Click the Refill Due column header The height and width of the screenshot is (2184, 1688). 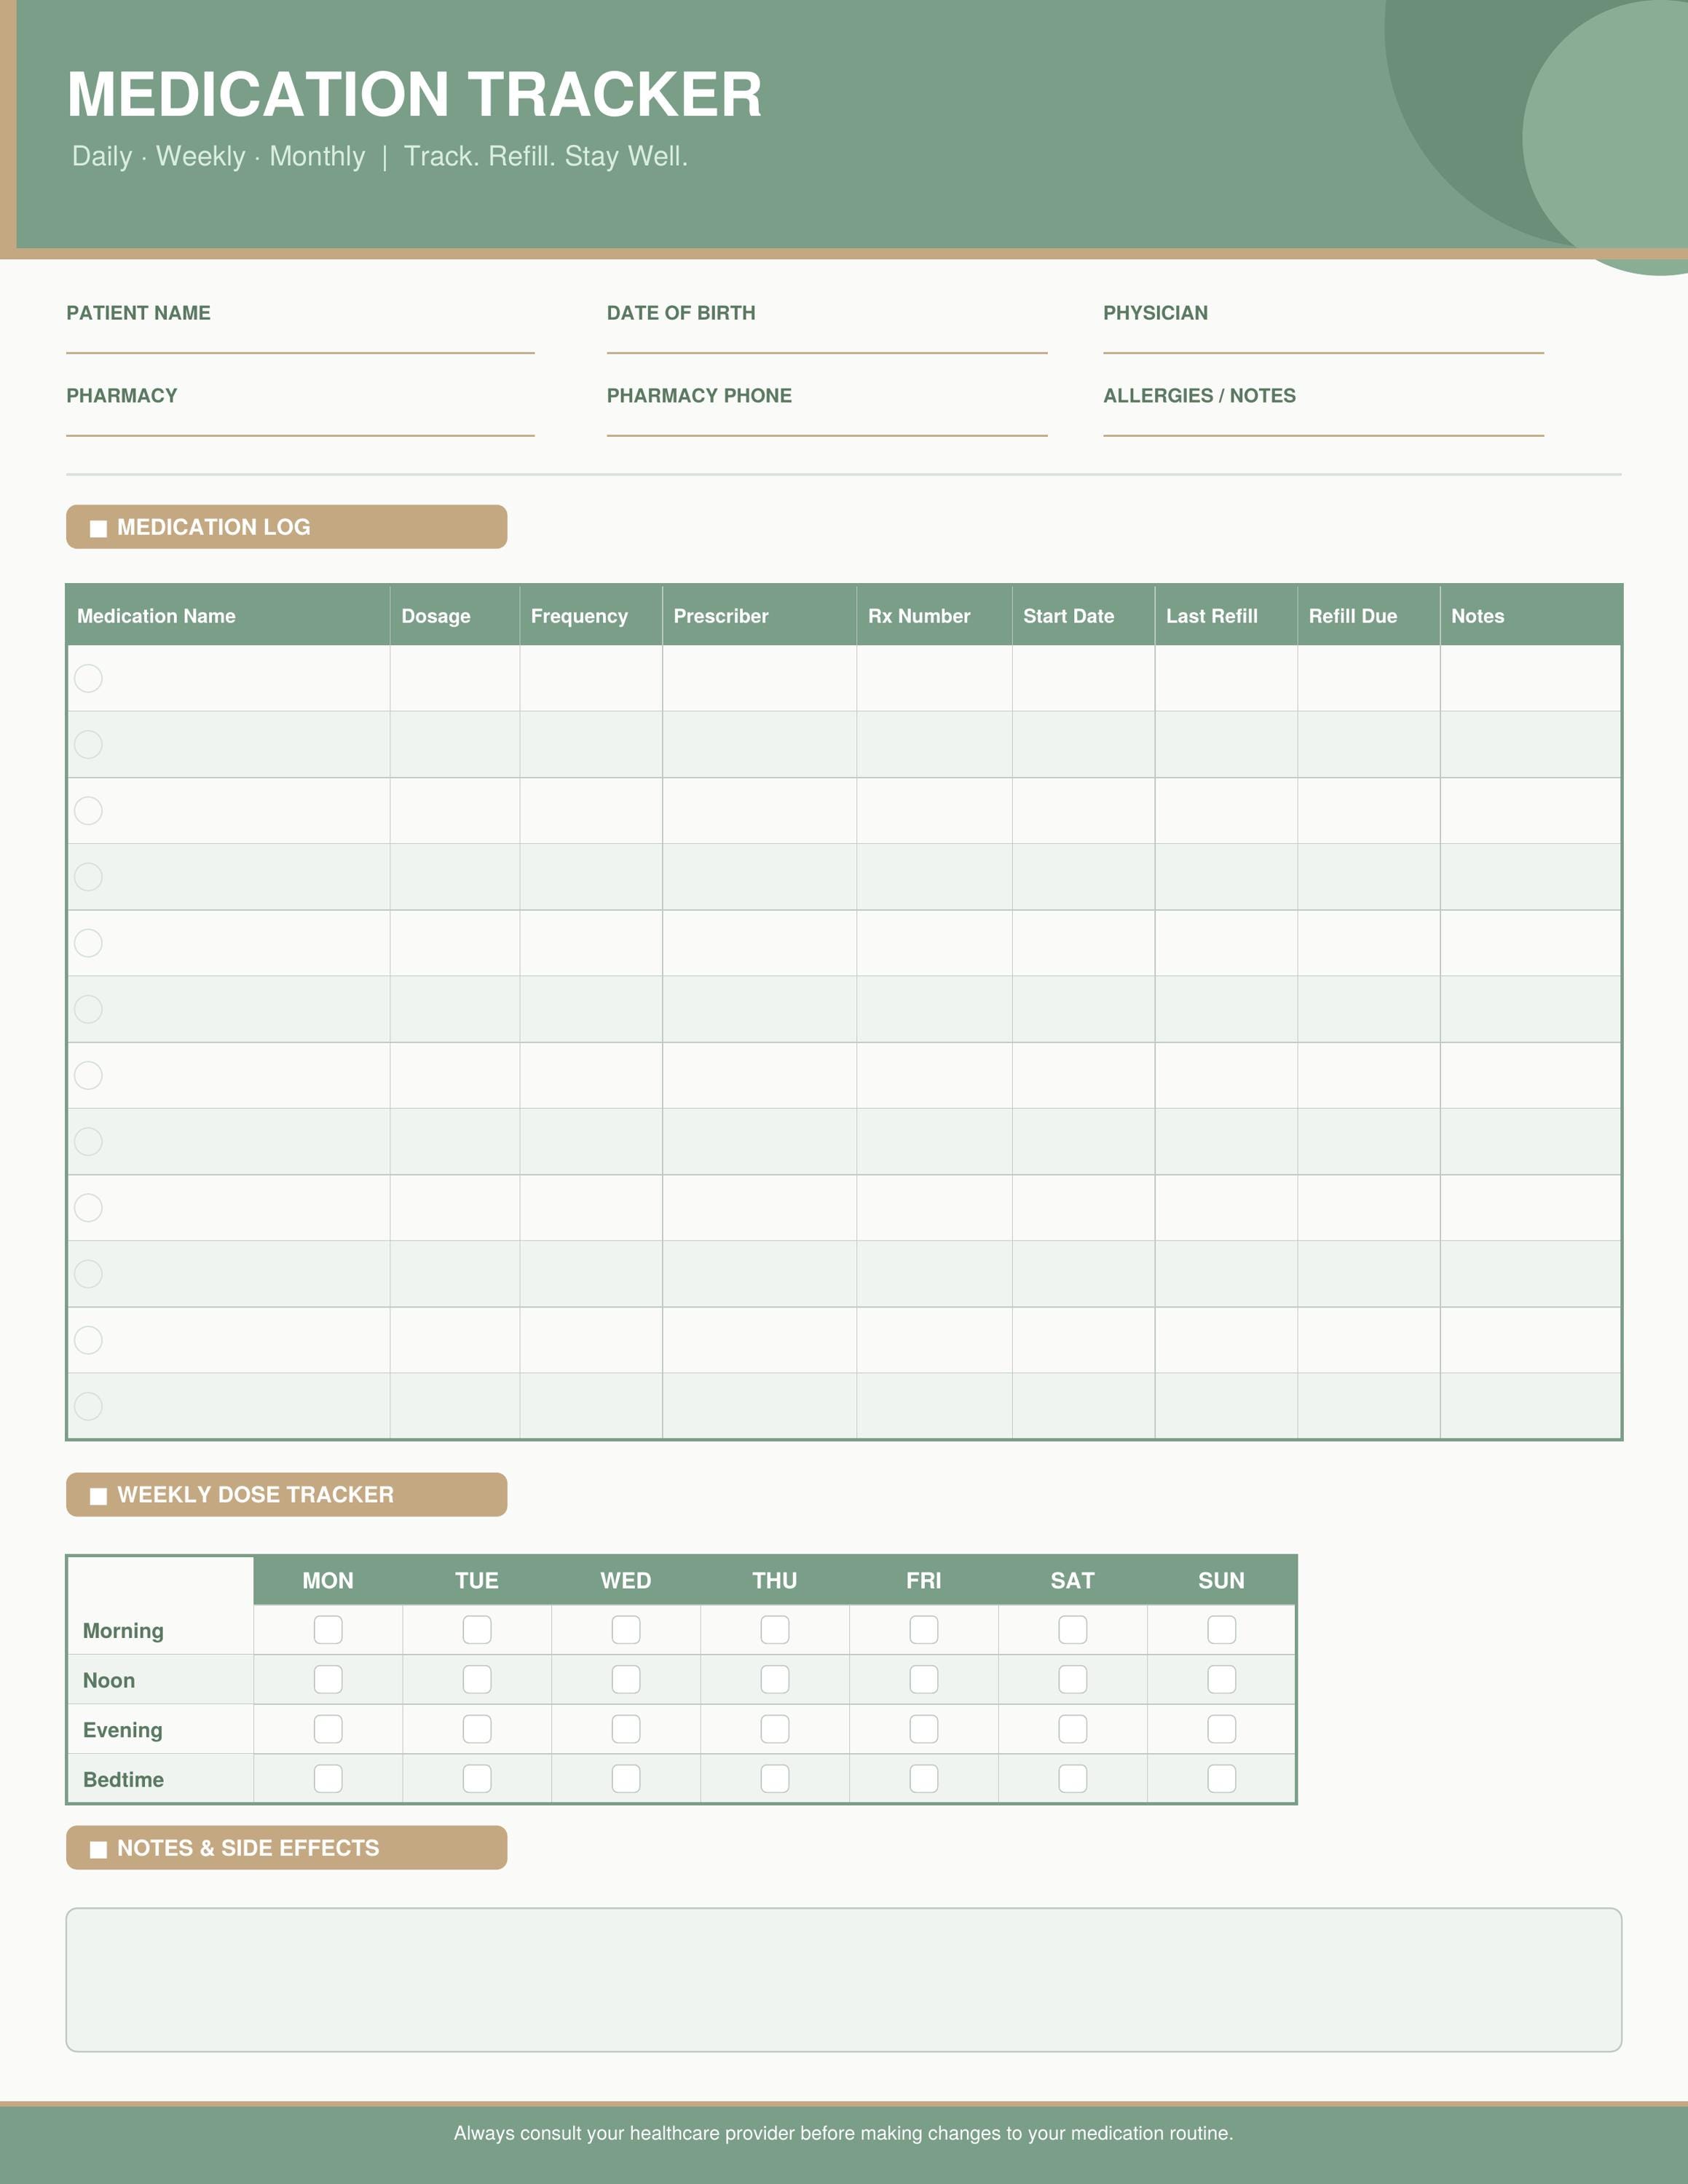1369,616
